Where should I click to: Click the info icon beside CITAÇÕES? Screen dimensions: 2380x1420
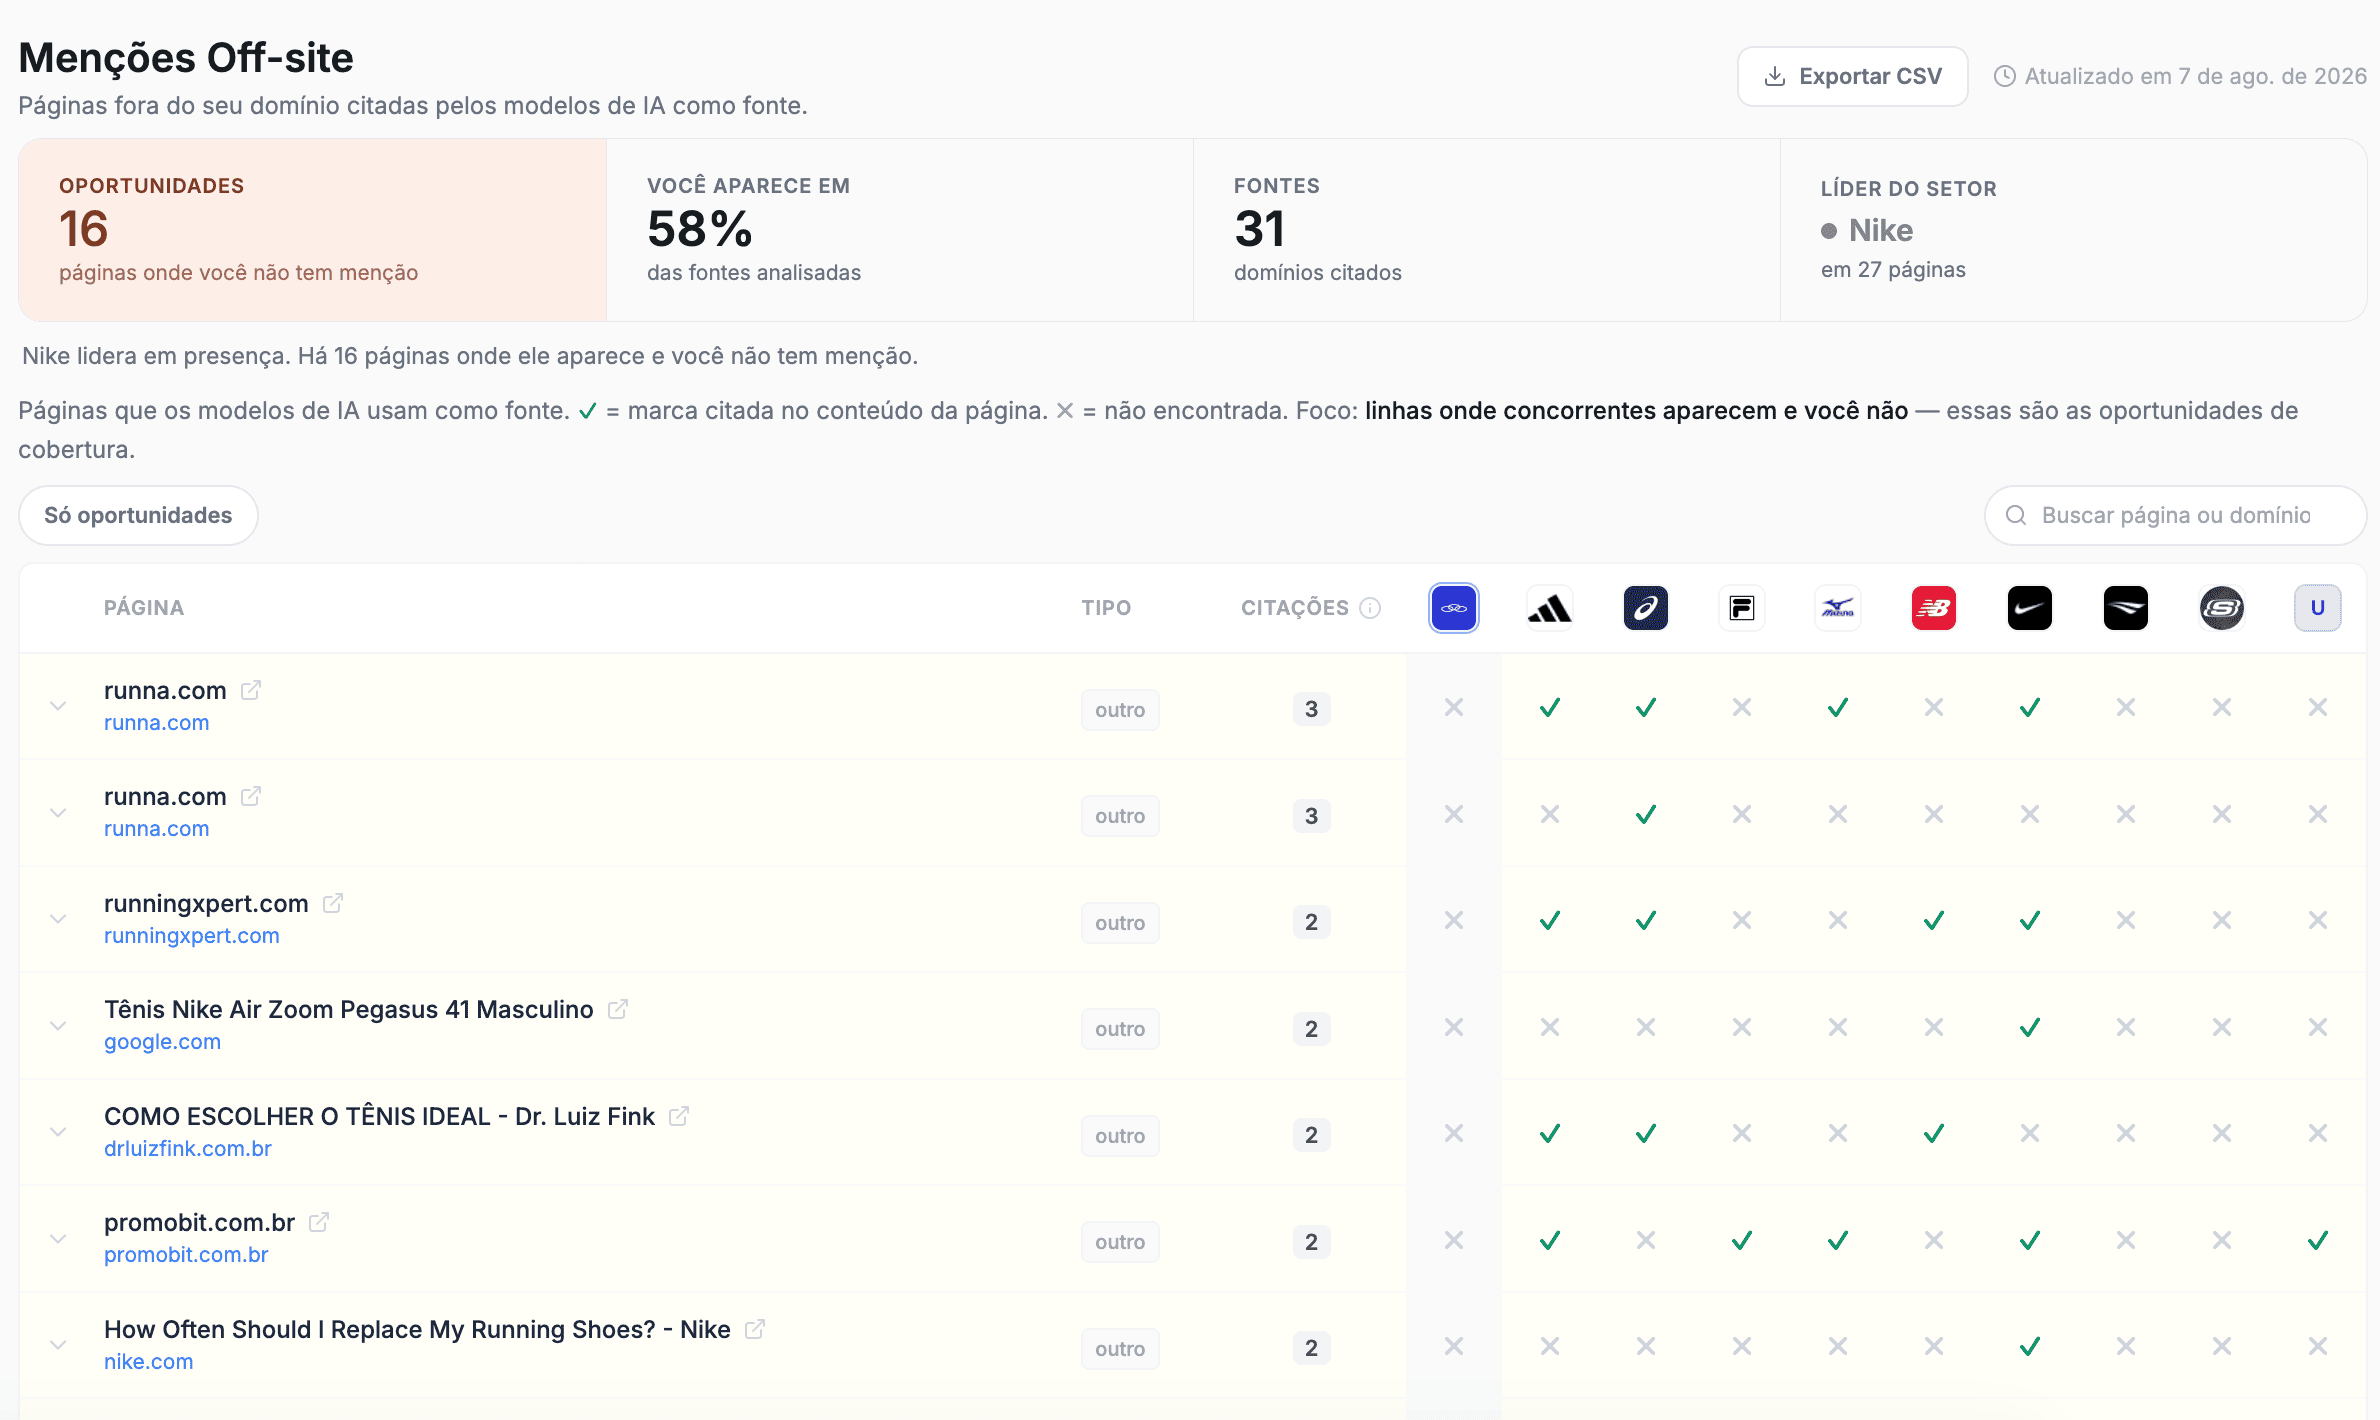[1370, 608]
